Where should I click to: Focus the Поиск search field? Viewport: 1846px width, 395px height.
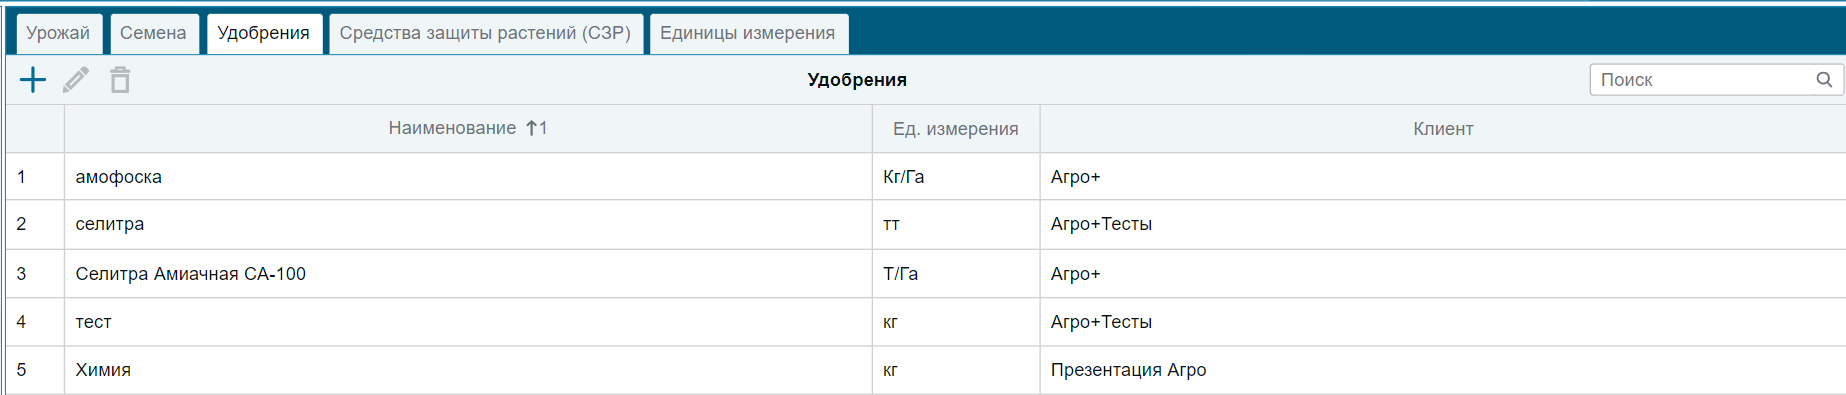tap(1716, 80)
